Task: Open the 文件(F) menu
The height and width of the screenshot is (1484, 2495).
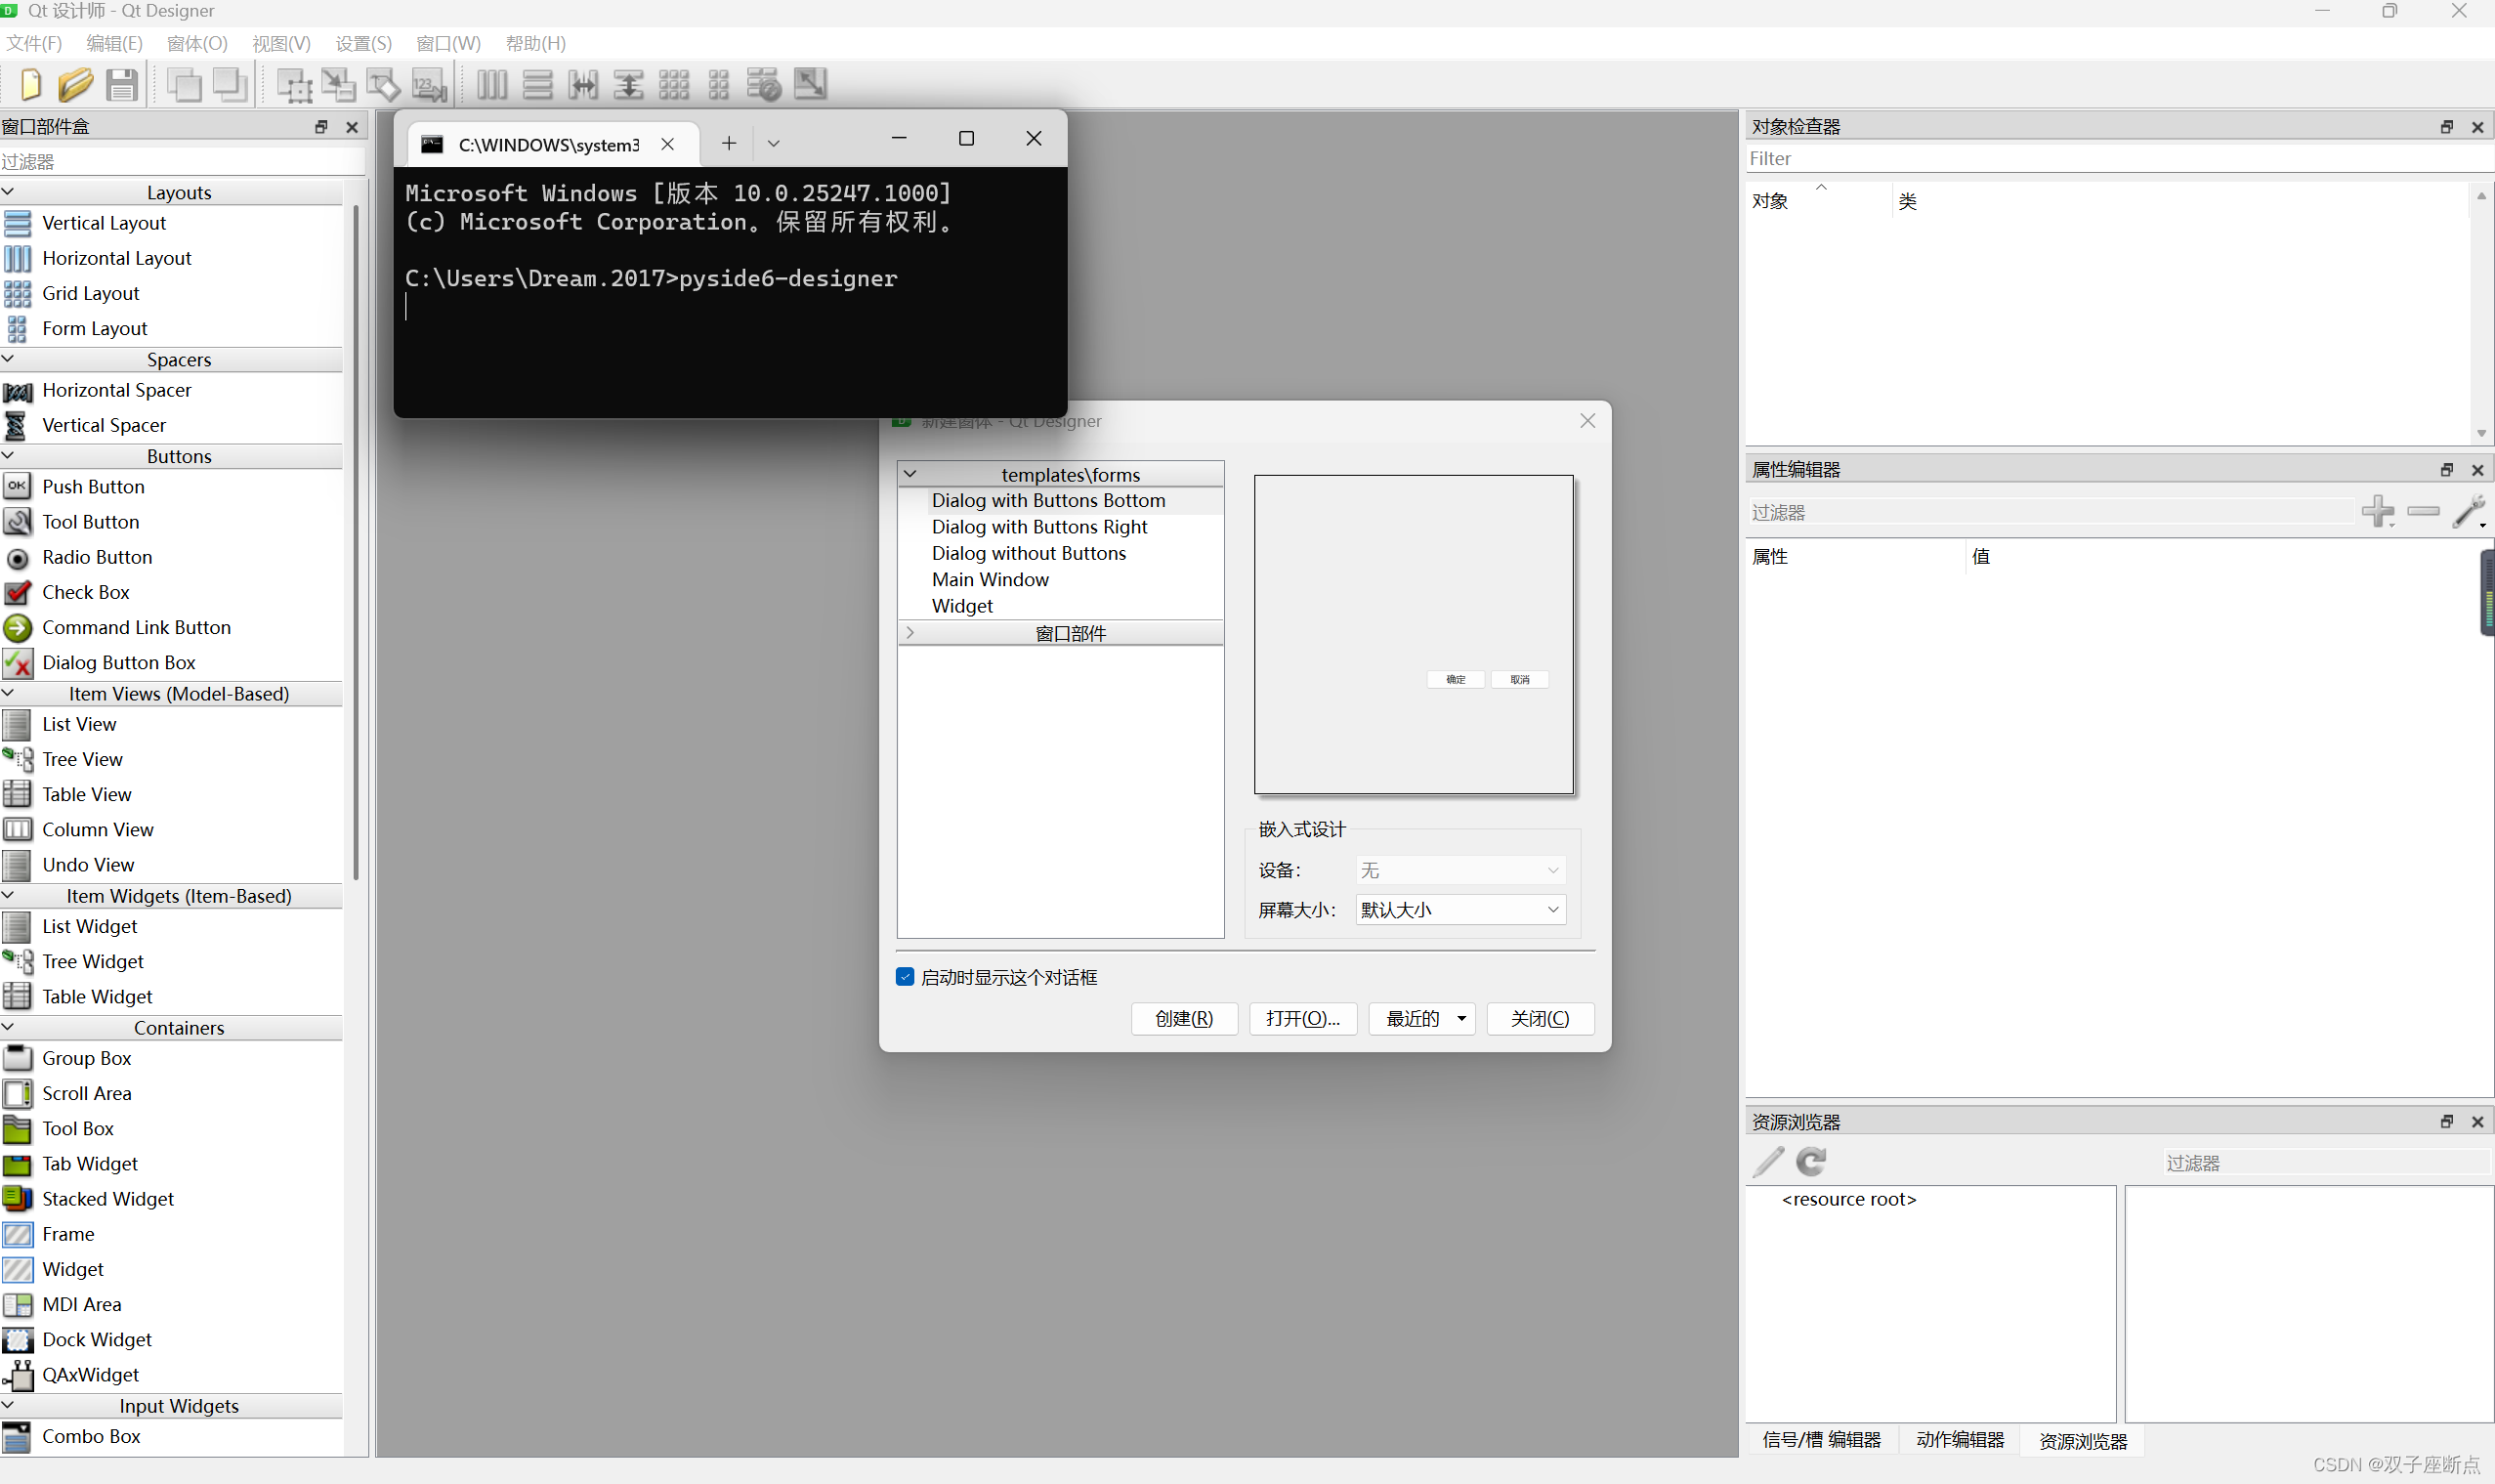Action: coord(34,43)
